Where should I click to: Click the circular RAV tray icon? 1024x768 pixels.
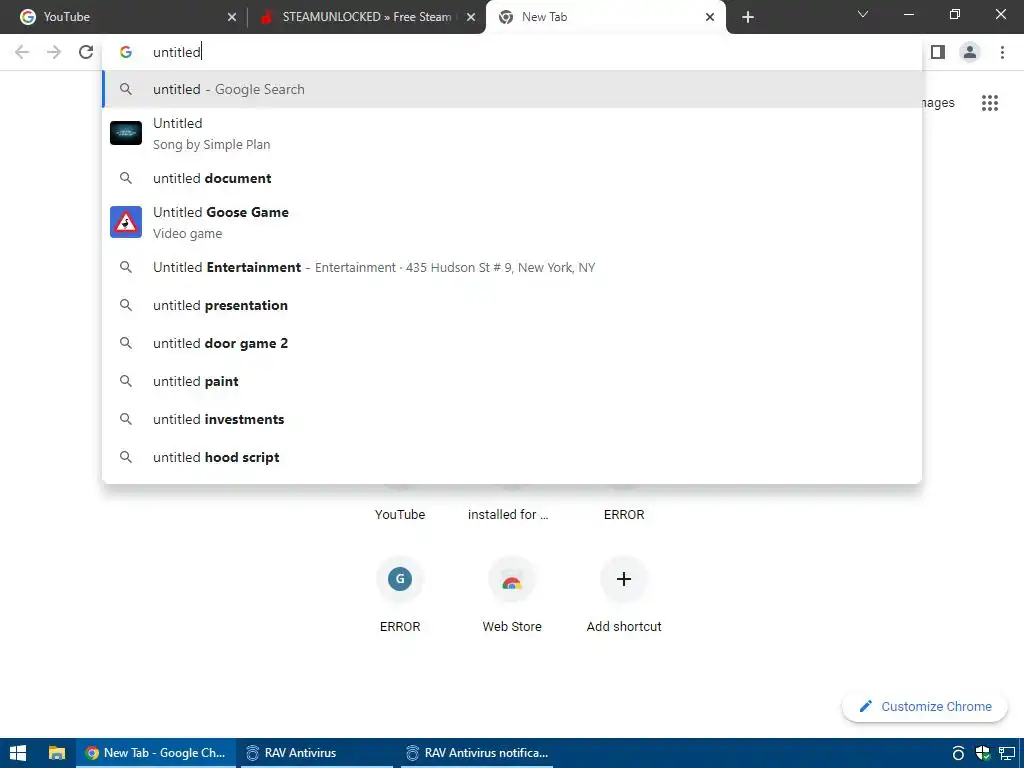tap(958, 753)
